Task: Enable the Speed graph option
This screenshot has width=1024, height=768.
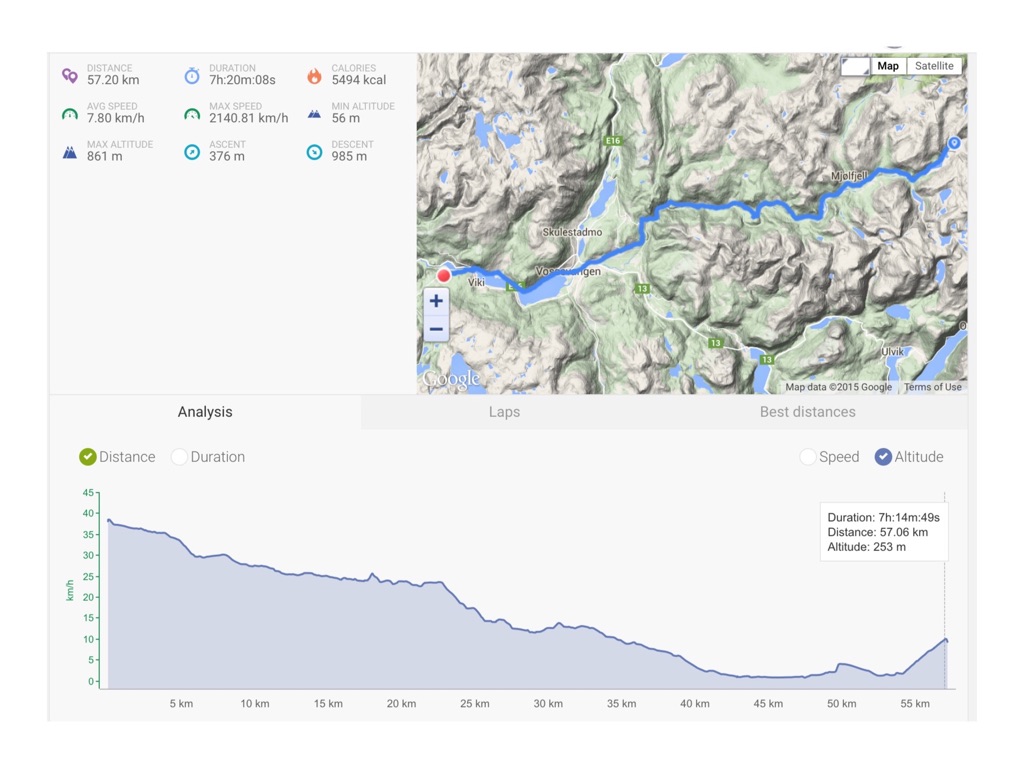Action: (808, 457)
